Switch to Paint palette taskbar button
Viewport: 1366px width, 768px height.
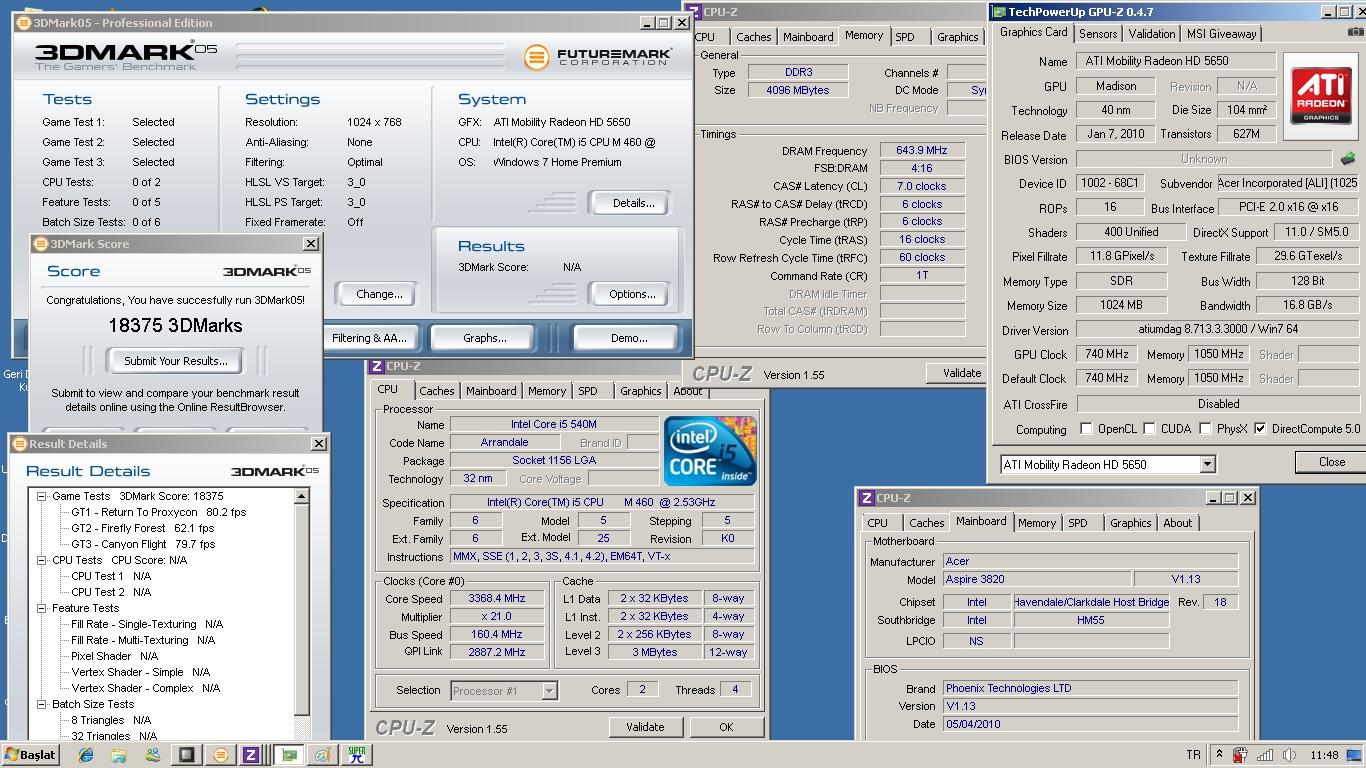tap(322, 755)
